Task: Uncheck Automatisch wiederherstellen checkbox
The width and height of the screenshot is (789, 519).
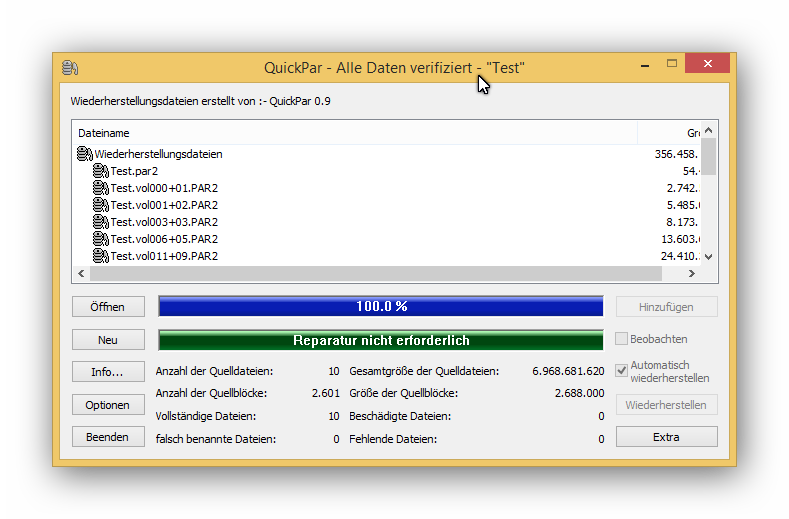Action: click(621, 371)
